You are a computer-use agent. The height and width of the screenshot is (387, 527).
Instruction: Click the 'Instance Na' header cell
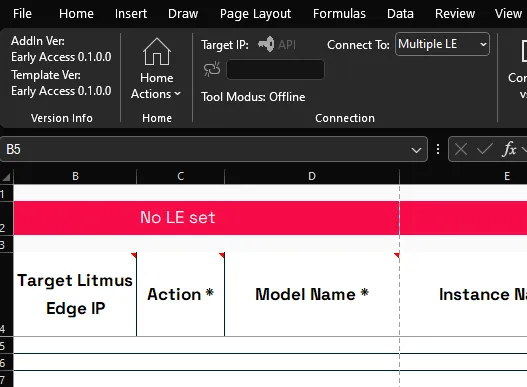[x=463, y=294]
